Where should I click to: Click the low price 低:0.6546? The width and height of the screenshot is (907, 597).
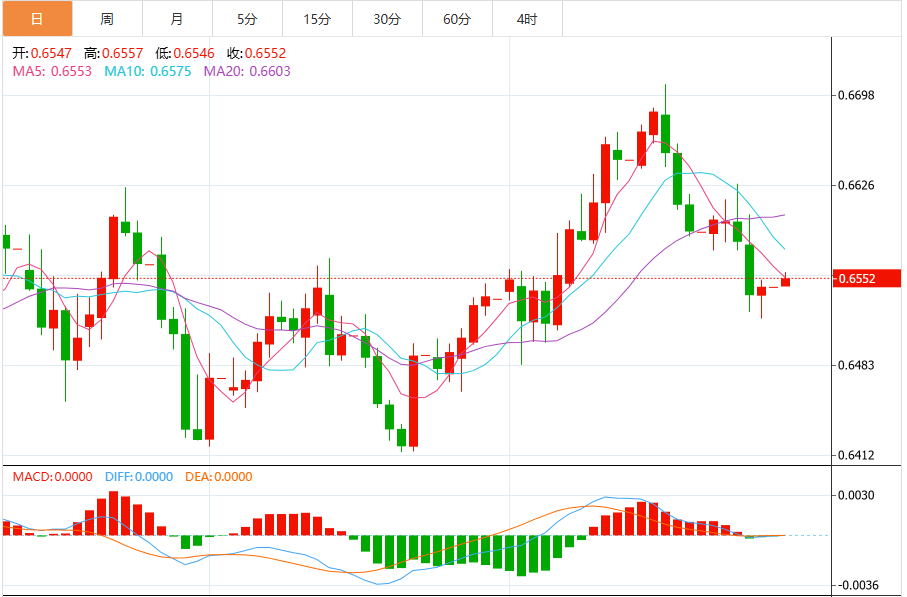(x=185, y=53)
